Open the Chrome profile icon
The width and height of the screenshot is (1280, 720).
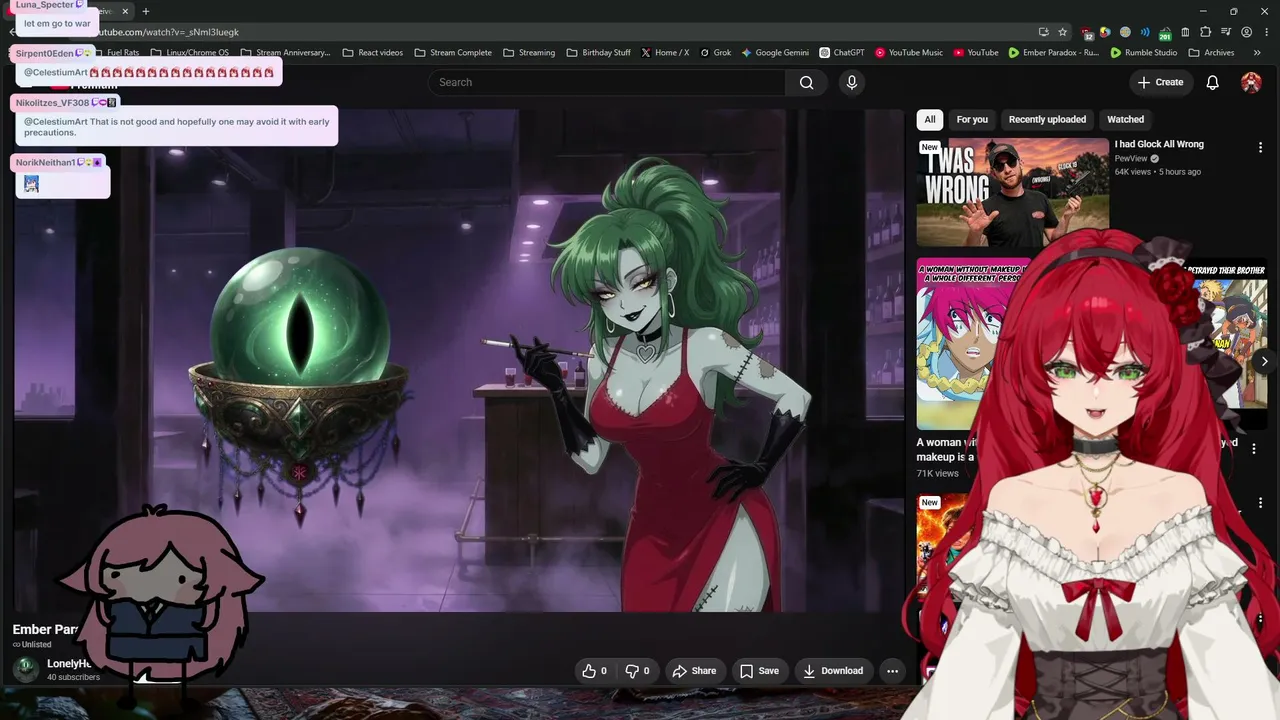pyautogui.click(x=1246, y=32)
